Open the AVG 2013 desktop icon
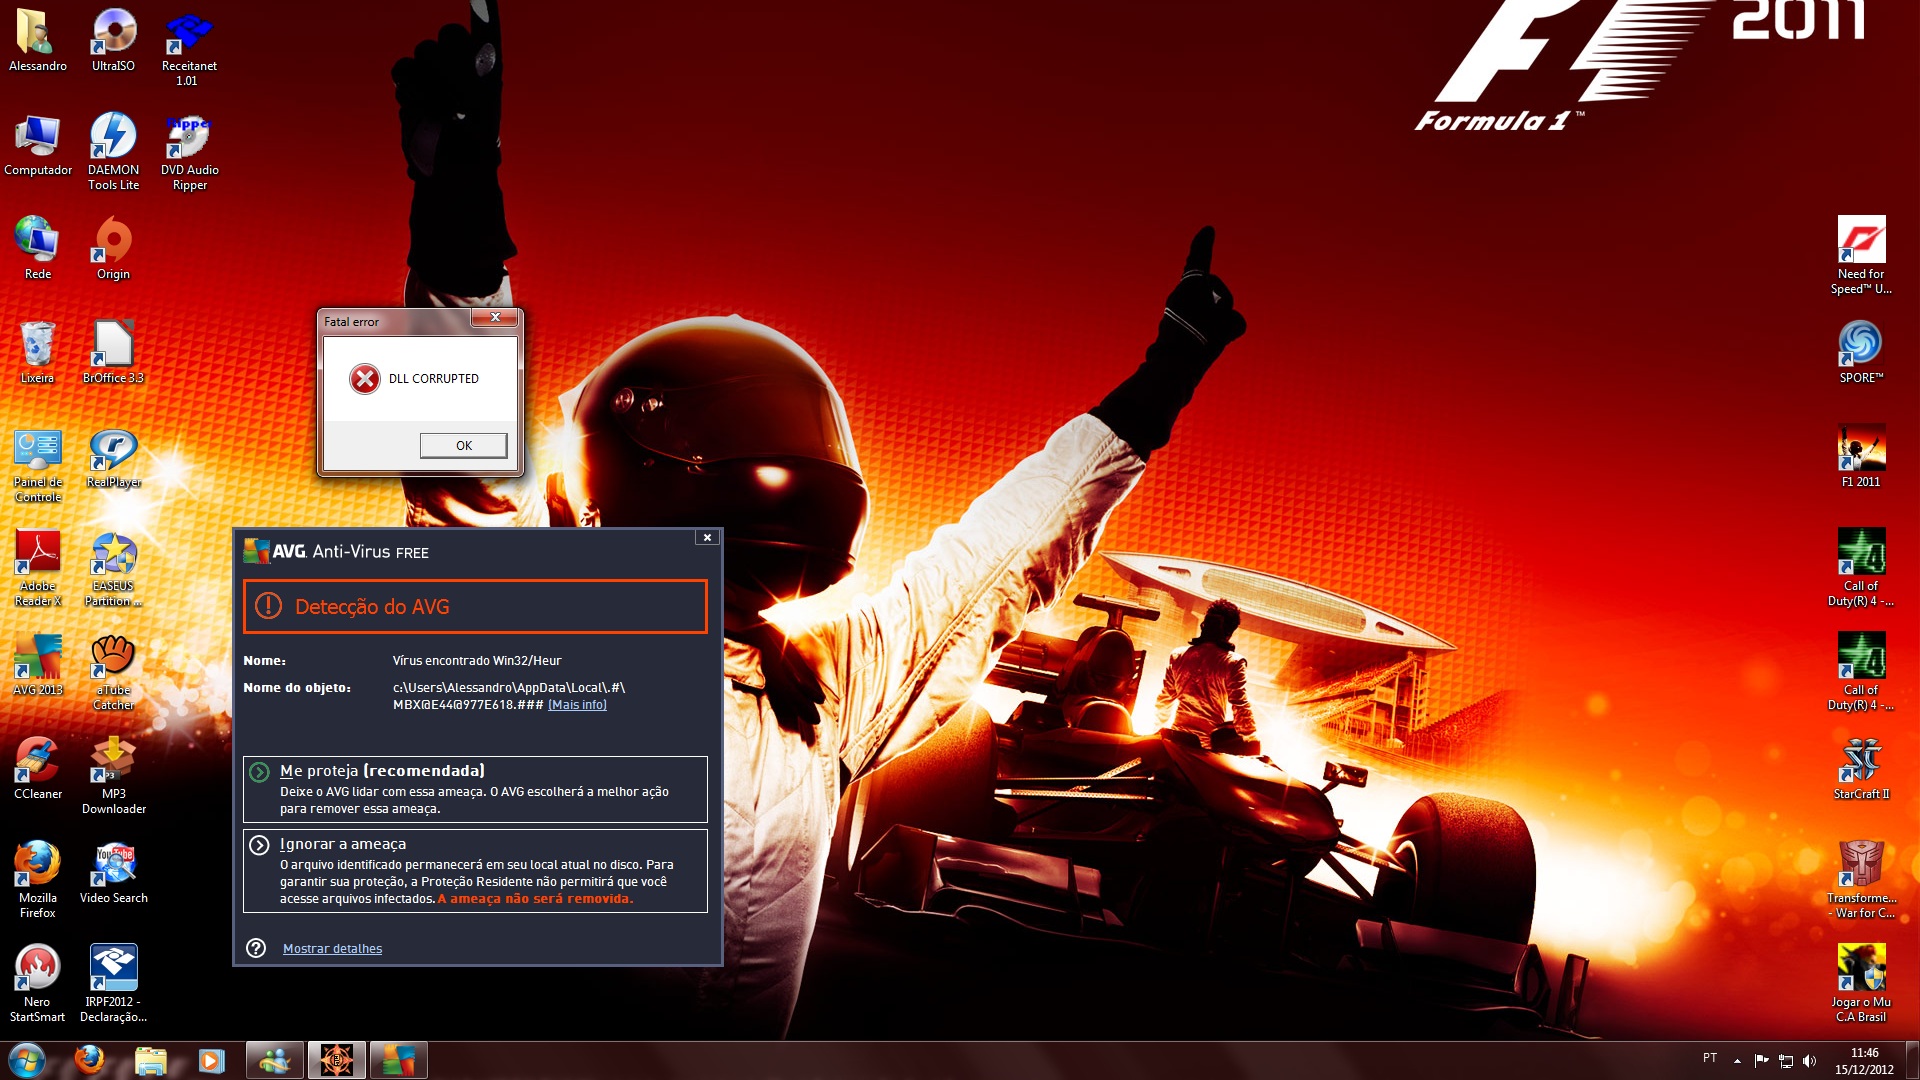 tap(37, 657)
